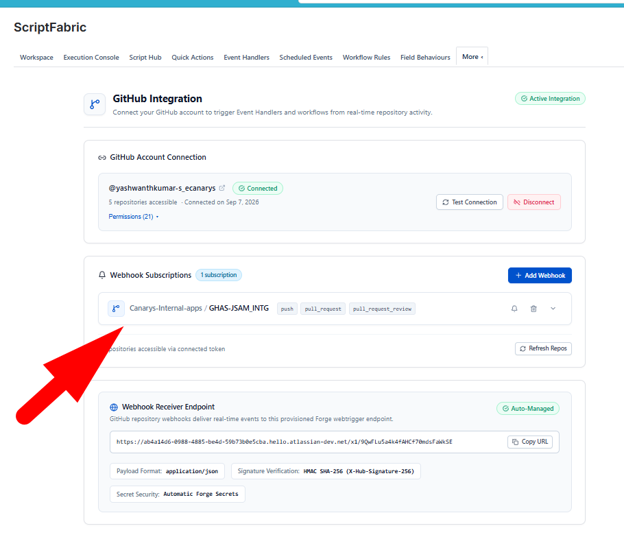Click the Auto-Managed badge
Image resolution: width=624 pixels, height=537 pixels.
(x=528, y=408)
